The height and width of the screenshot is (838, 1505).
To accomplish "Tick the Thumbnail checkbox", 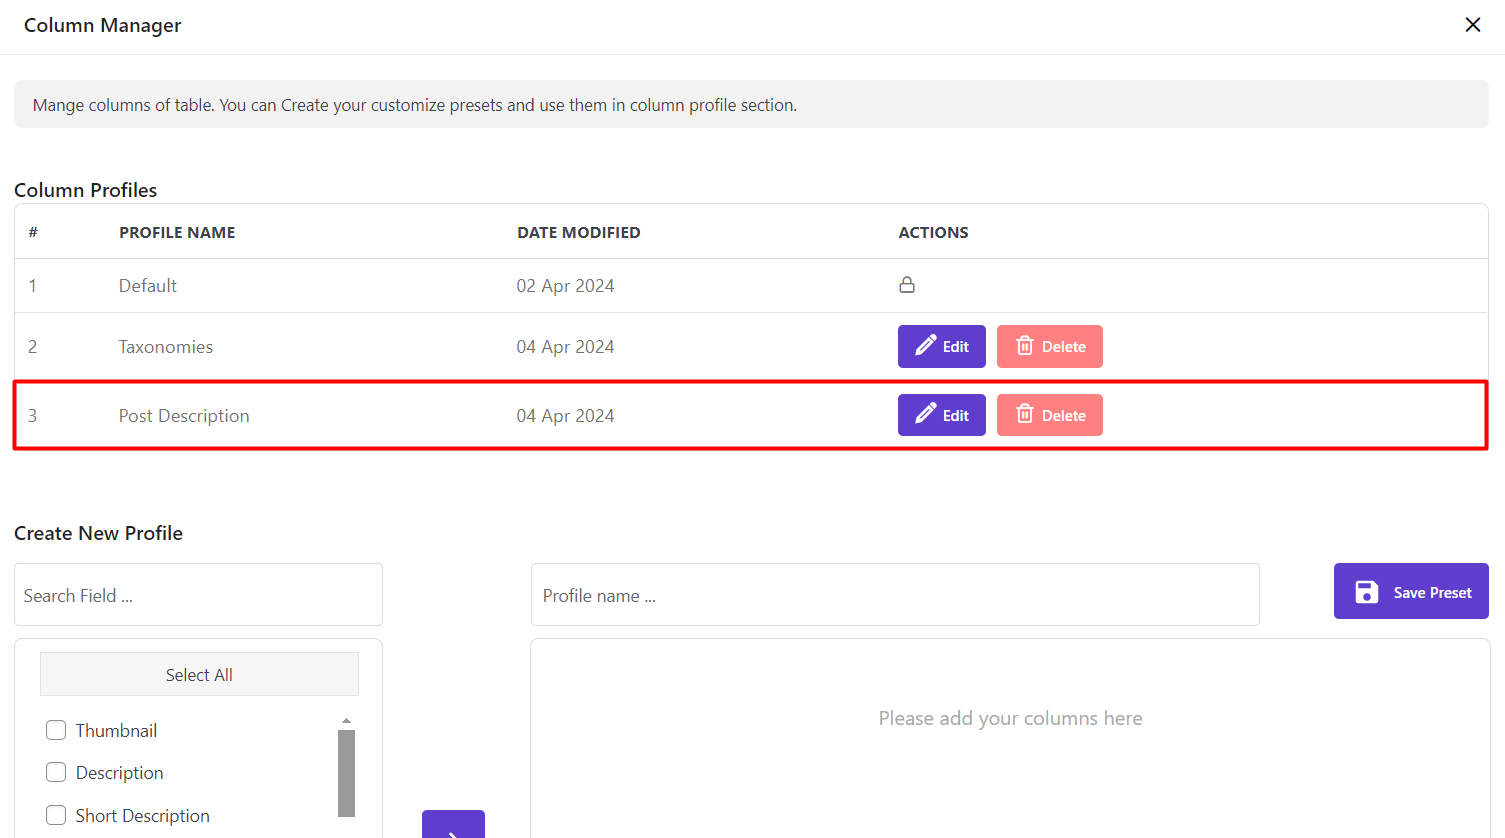I will (x=56, y=731).
